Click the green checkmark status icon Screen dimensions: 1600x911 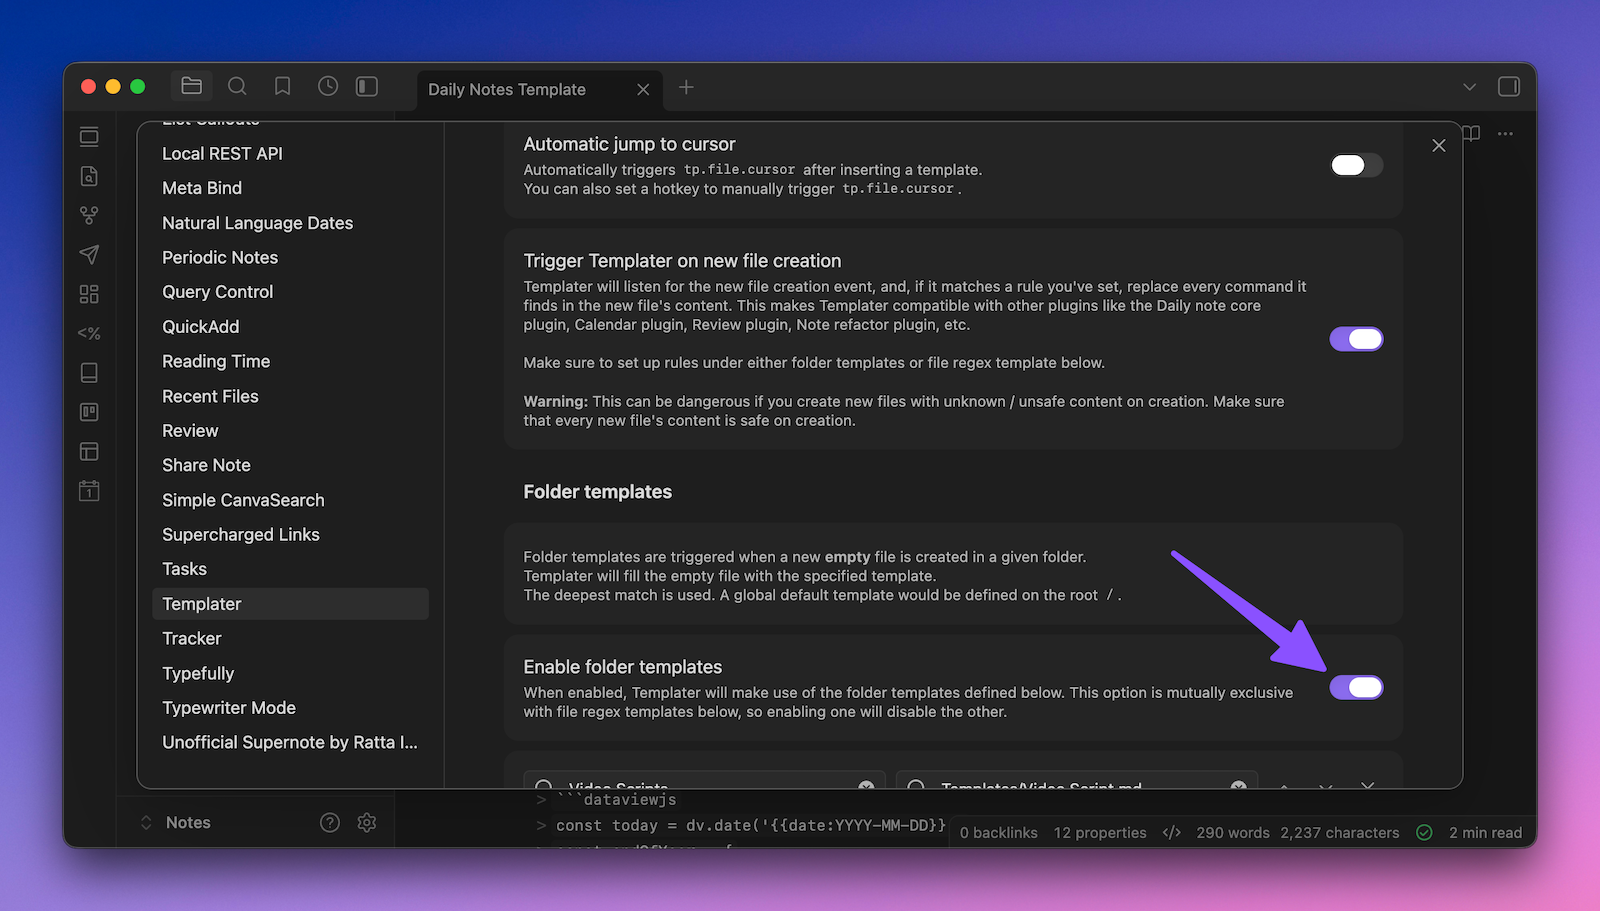point(1425,832)
